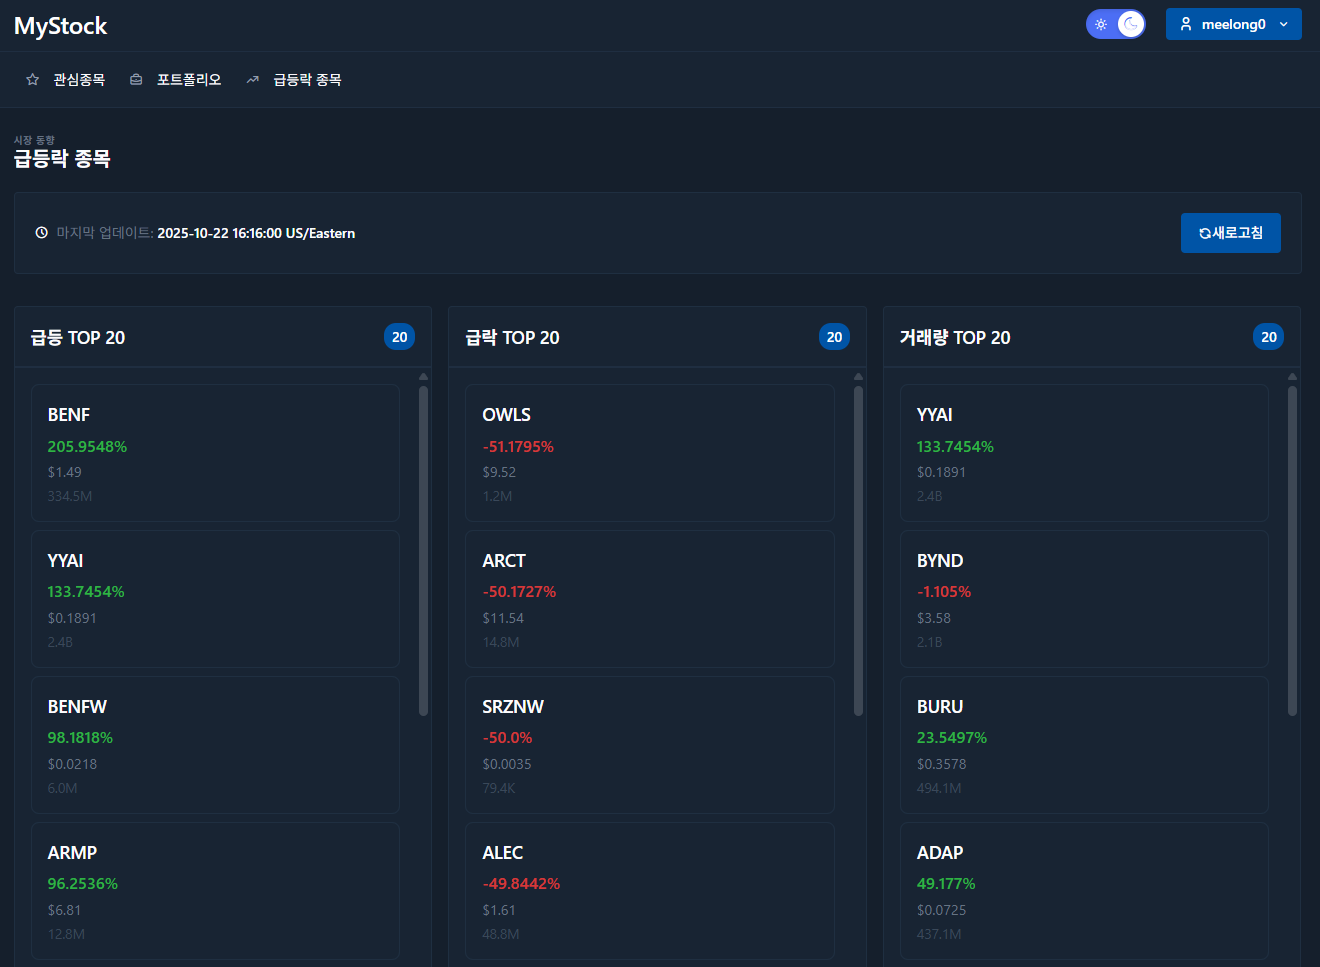Viewport: 1320px width, 967px height.
Task: Select the BENF stock card
Action: coord(215,453)
